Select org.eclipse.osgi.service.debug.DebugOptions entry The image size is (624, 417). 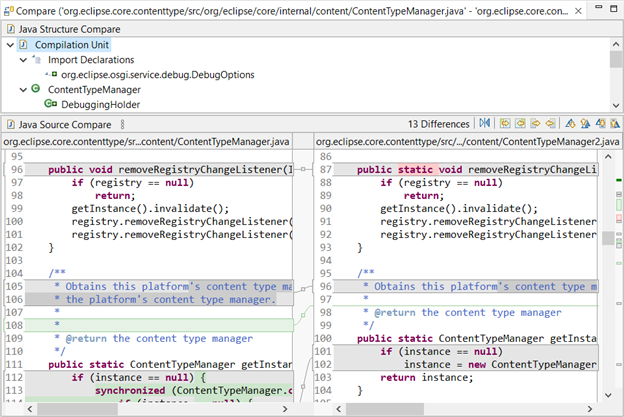158,75
